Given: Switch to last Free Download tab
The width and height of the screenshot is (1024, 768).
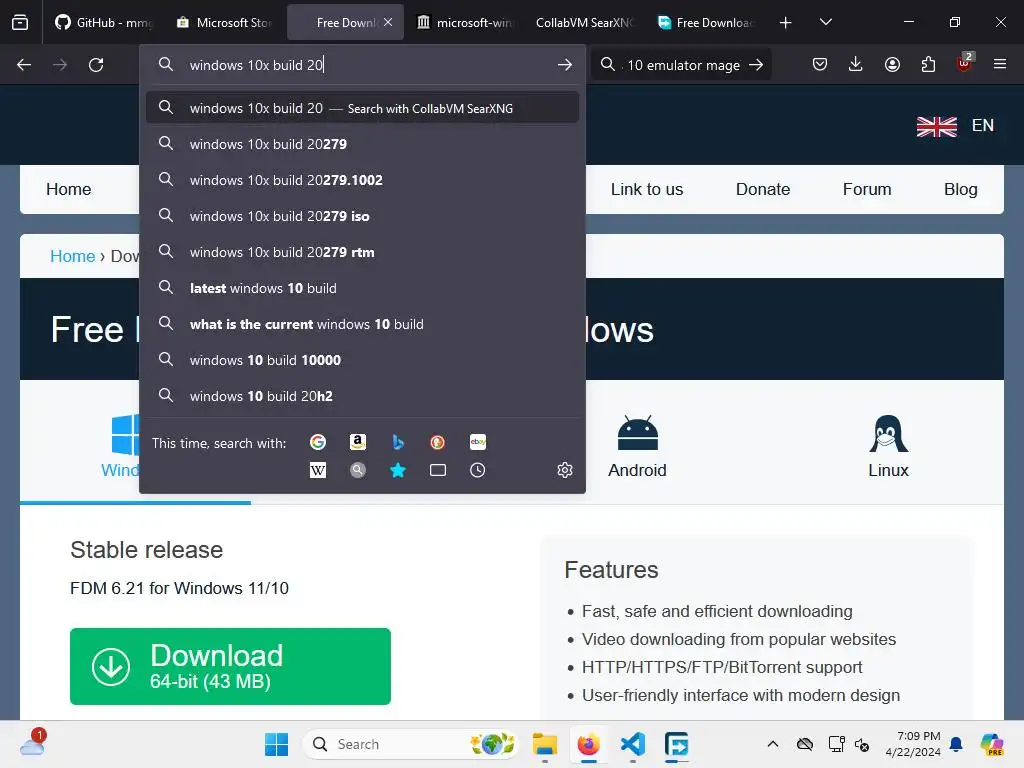Looking at the screenshot, I should click(x=706, y=22).
